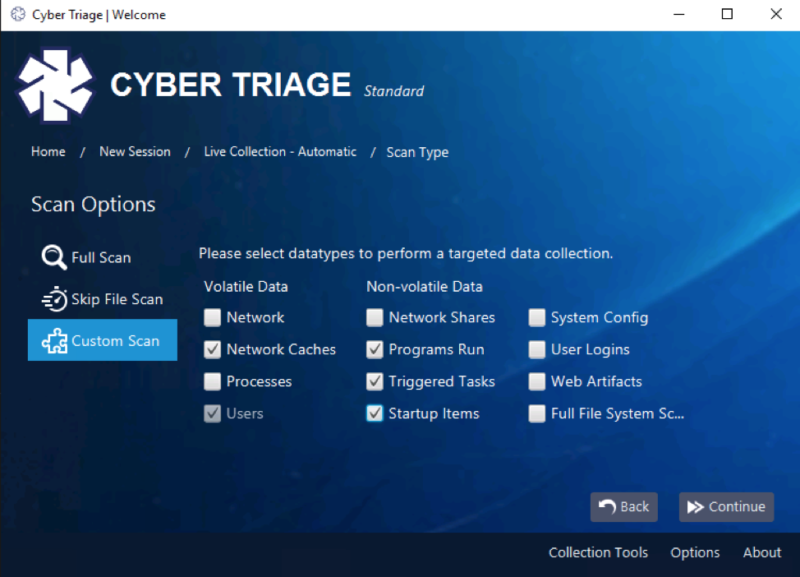This screenshot has width=800, height=577.
Task: Click the Continue button
Action: (x=726, y=507)
